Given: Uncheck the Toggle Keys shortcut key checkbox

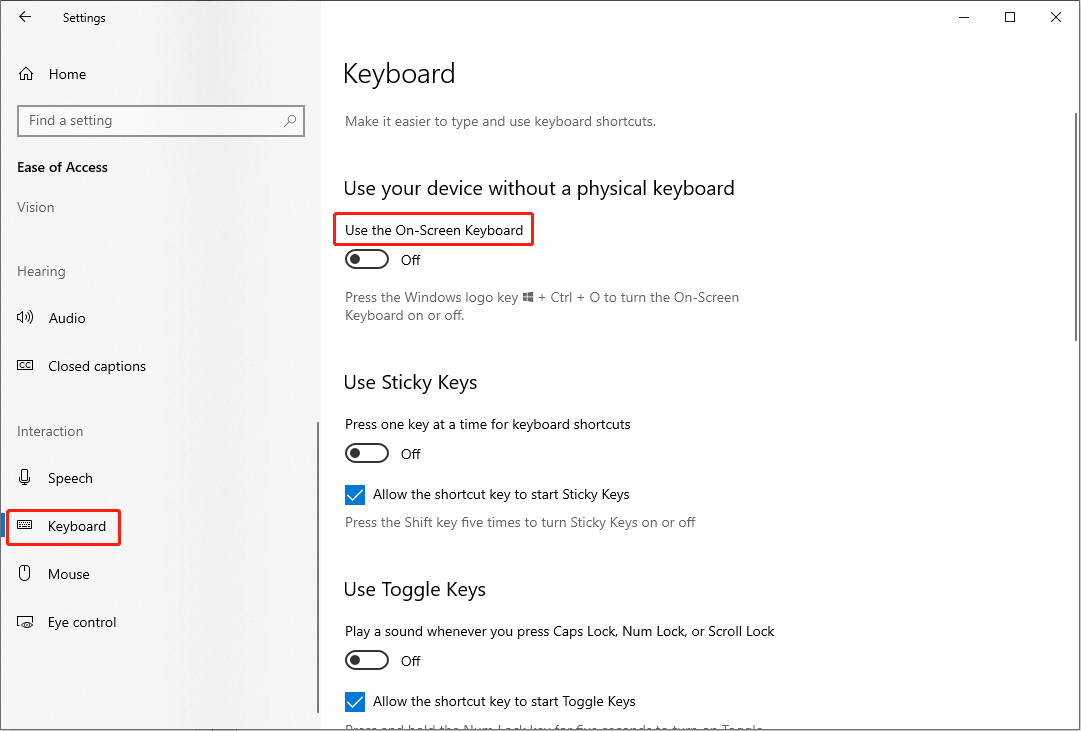Looking at the screenshot, I should pyautogui.click(x=355, y=702).
